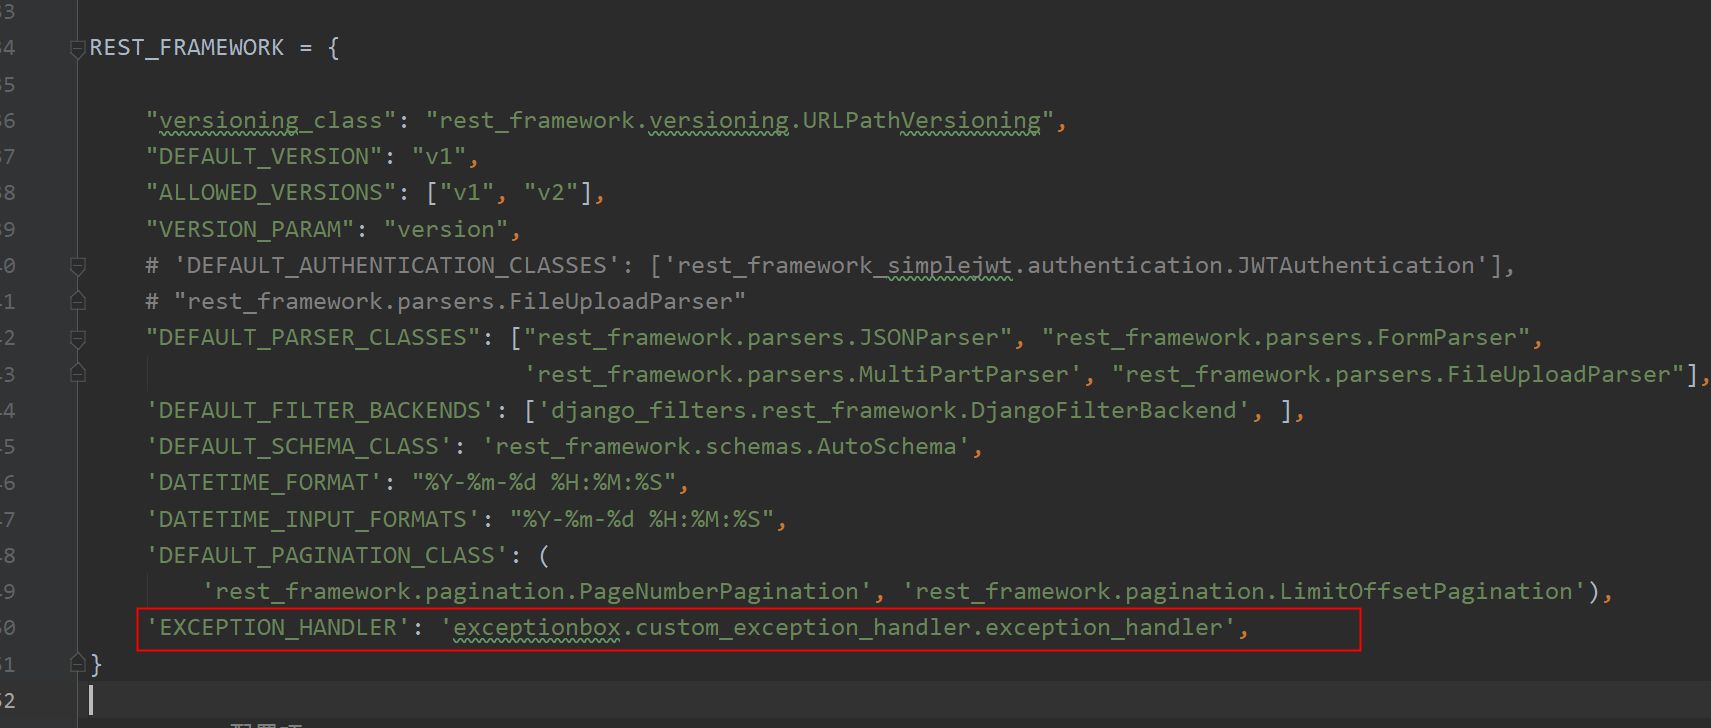Click the opening brace after REST_FRAMEWORK =
This screenshot has width=1711, height=728.
tap(333, 48)
